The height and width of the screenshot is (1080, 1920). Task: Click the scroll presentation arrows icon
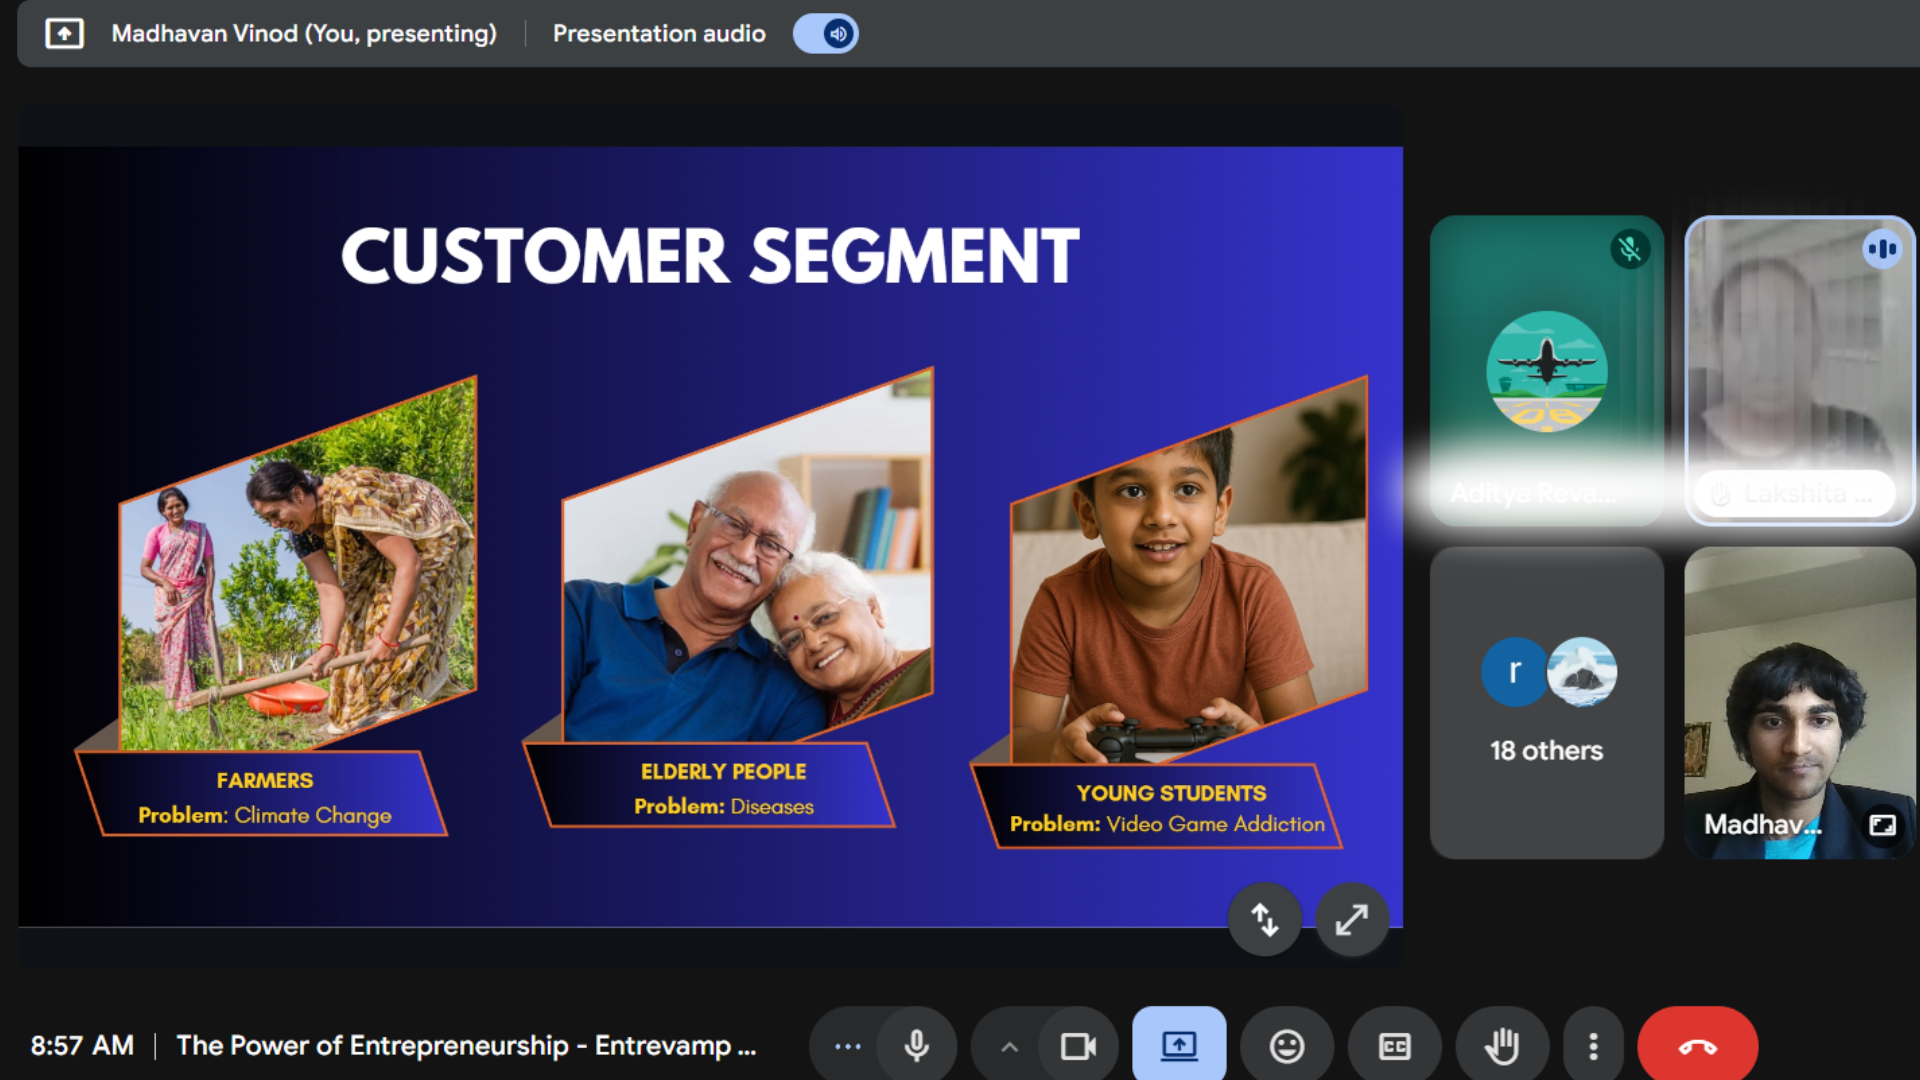point(1264,919)
